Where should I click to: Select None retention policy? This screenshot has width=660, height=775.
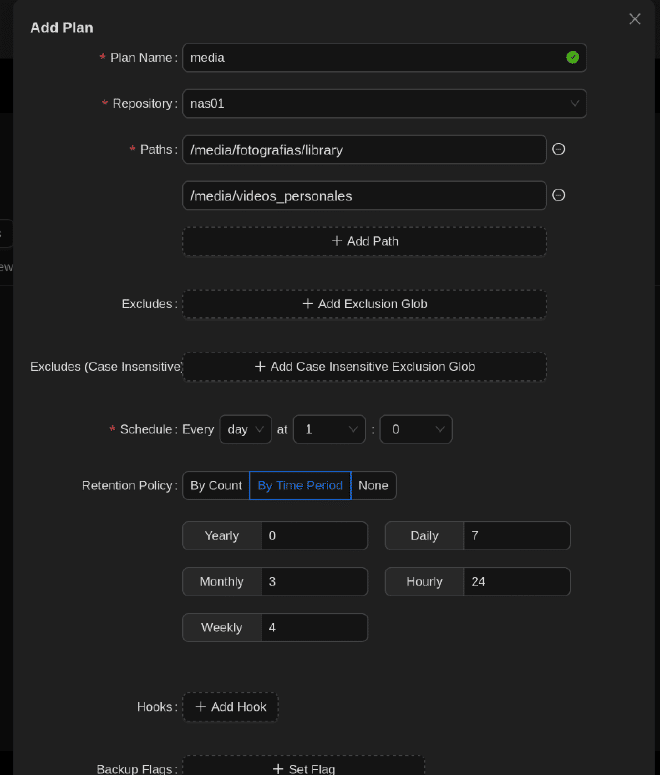tap(373, 485)
